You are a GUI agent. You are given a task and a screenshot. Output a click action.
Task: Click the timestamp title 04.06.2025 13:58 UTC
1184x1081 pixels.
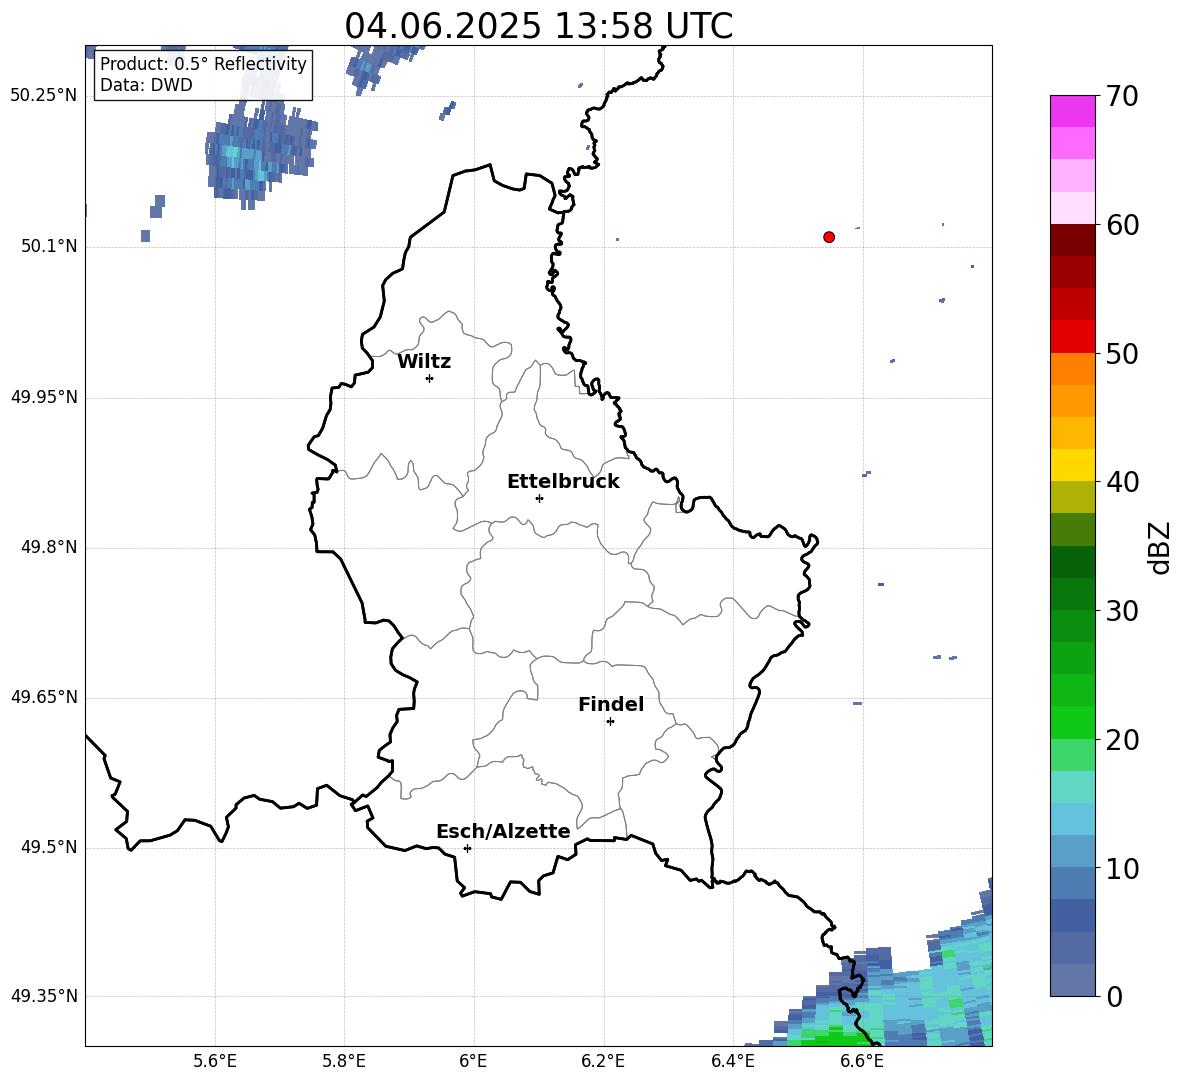pyautogui.click(x=538, y=26)
